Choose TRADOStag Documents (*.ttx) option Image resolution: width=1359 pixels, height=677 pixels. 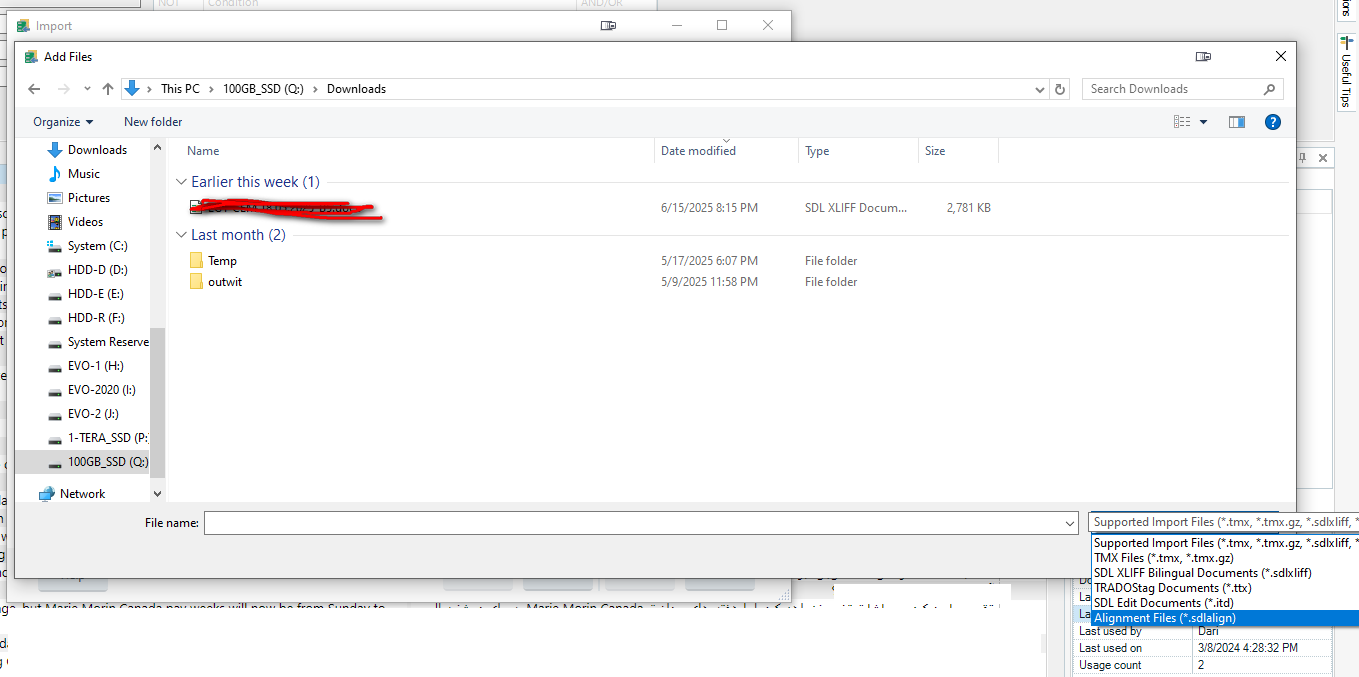1225,588
